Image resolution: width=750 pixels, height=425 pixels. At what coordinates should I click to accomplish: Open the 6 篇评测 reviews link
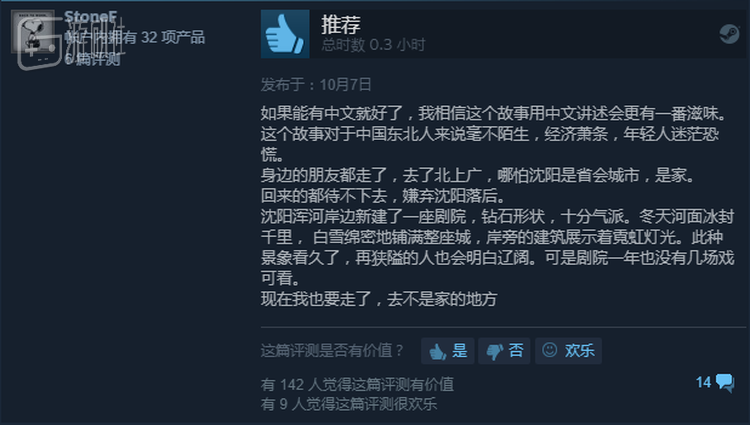[92, 59]
